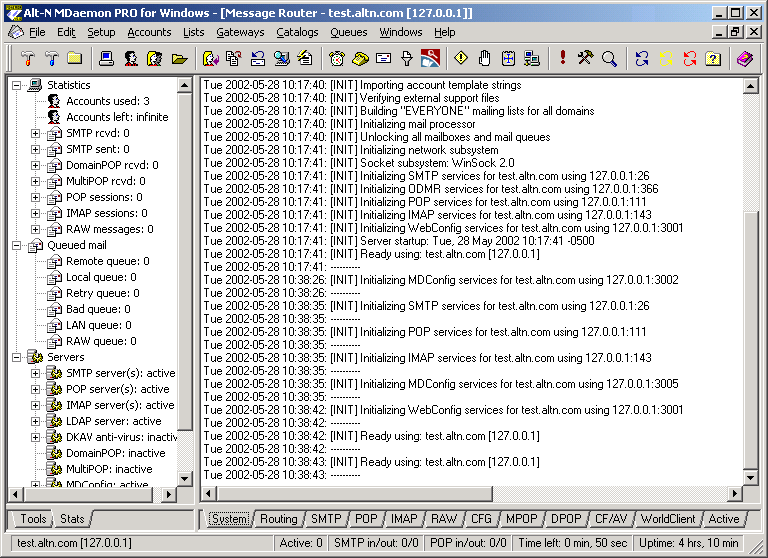The image size is (768, 558).
Task: Open the Queues menu
Action: click(348, 32)
